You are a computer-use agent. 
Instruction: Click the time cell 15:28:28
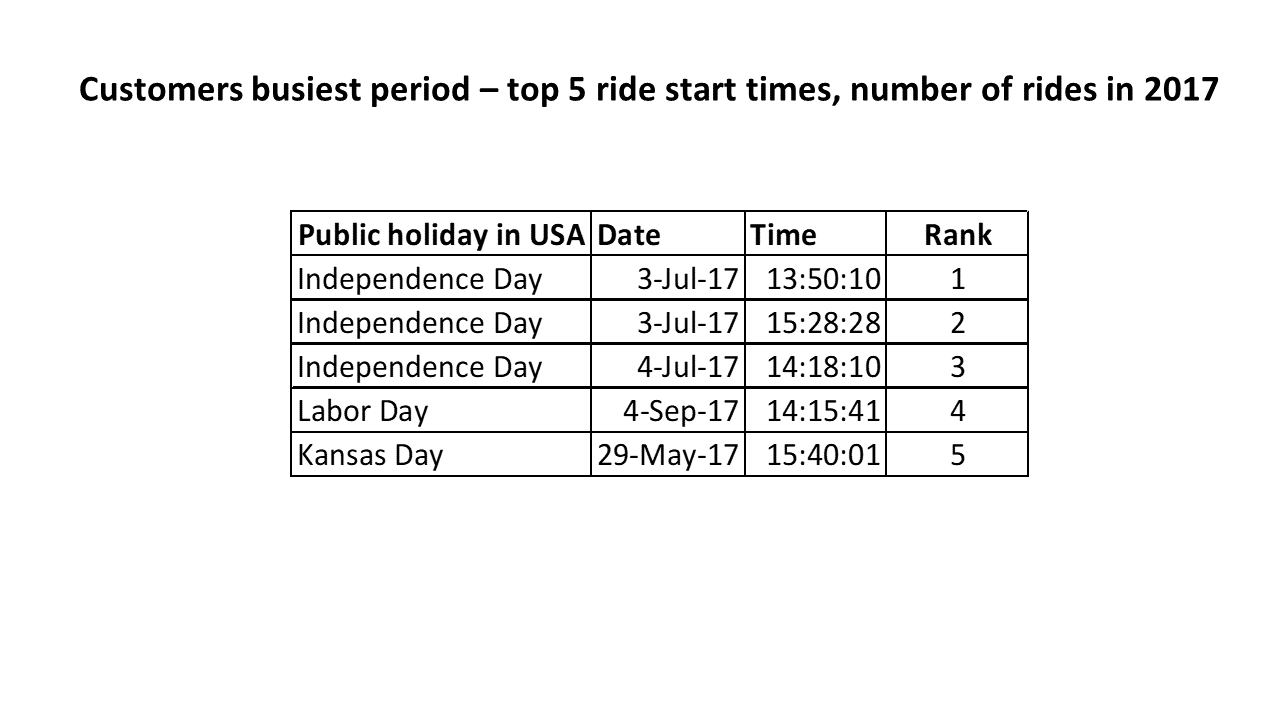tap(815, 322)
